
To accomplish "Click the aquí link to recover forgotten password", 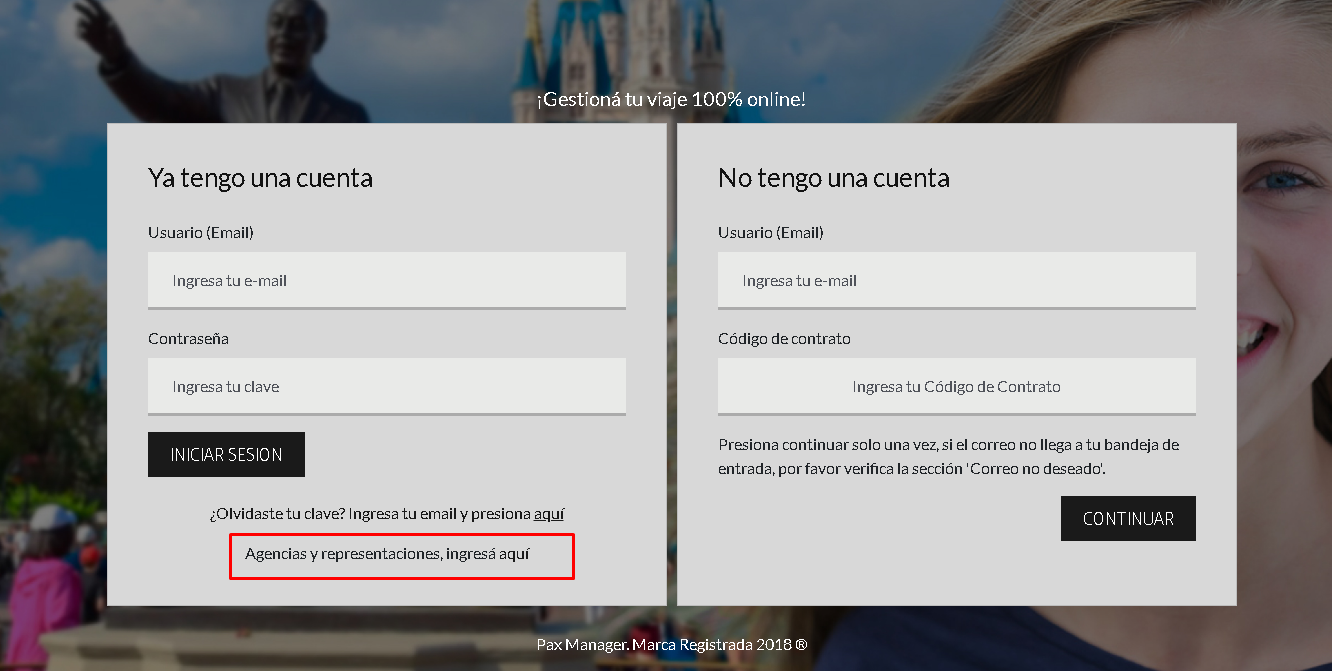I will pyautogui.click(x=549, y=513).
